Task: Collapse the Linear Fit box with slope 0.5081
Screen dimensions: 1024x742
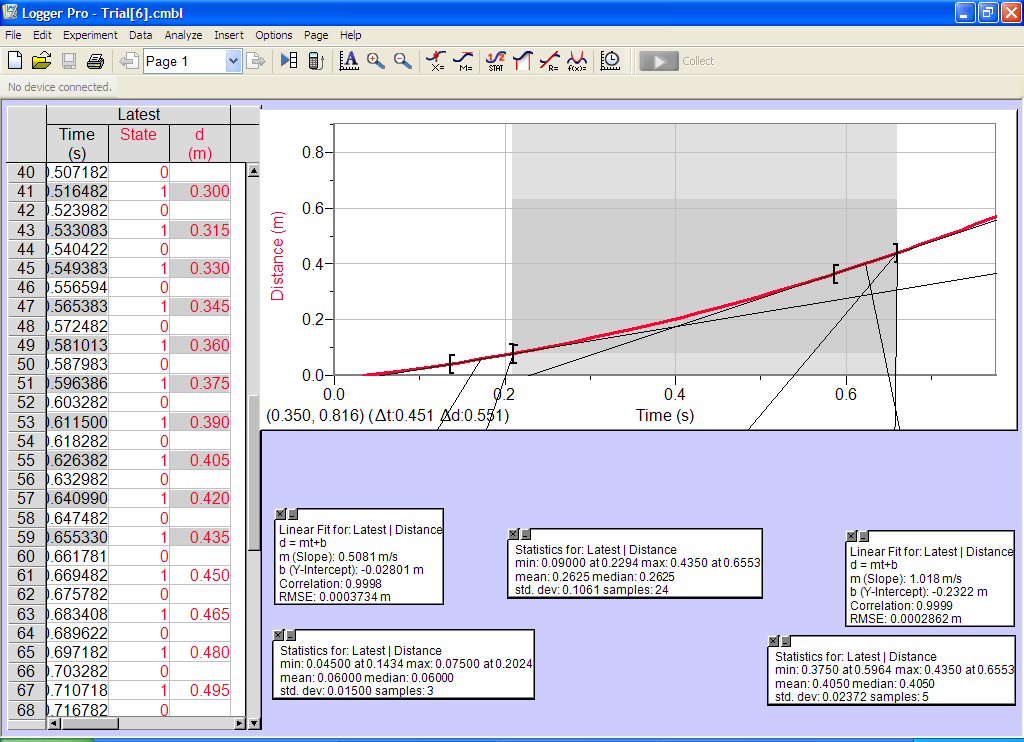Action: pos(292,514)
